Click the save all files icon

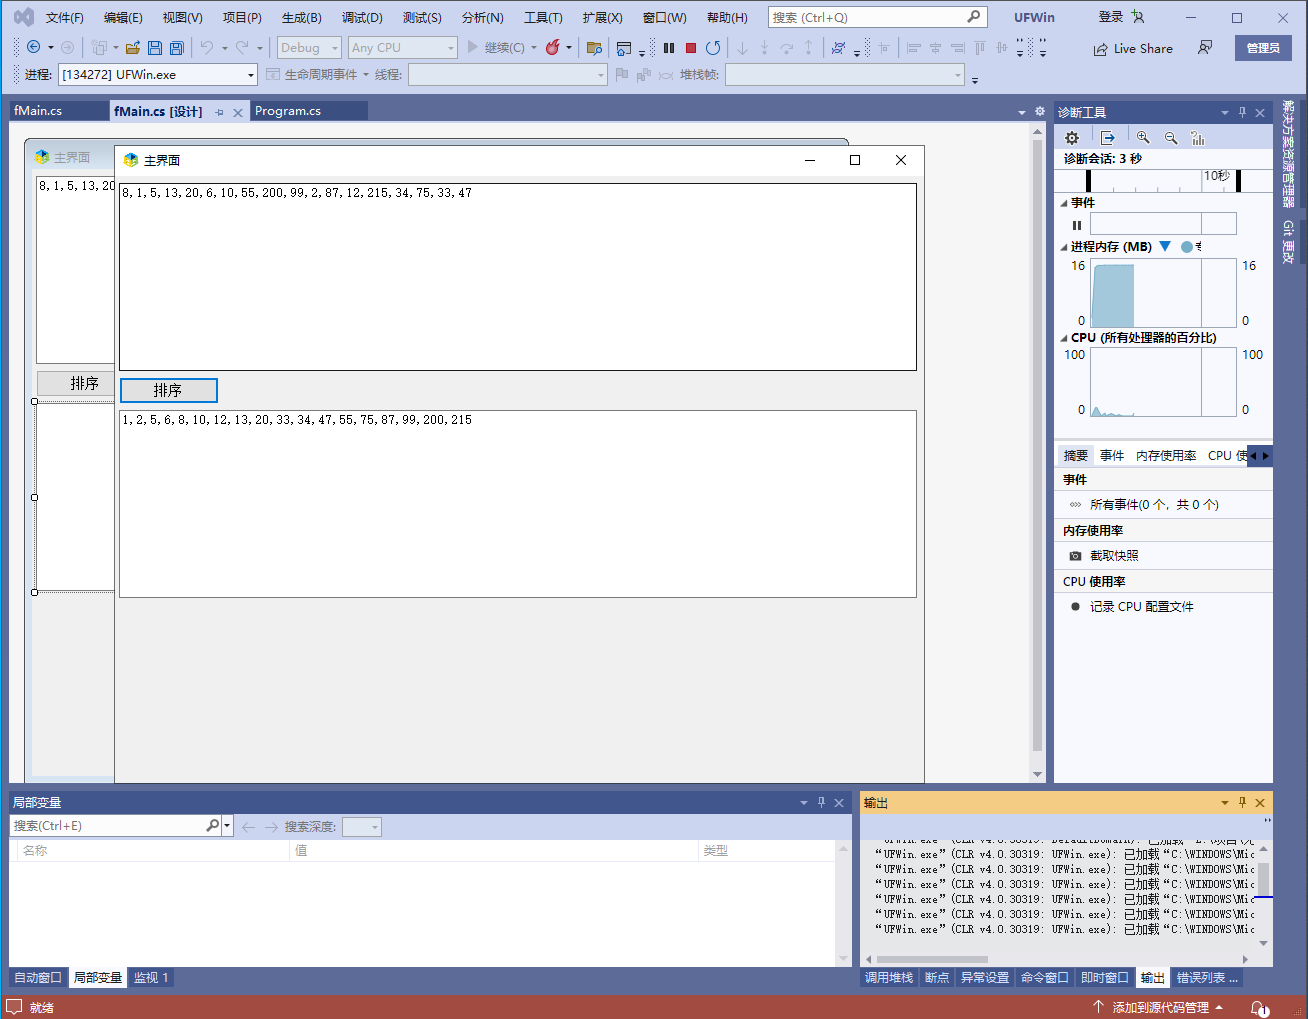click(x=177, y=48)
